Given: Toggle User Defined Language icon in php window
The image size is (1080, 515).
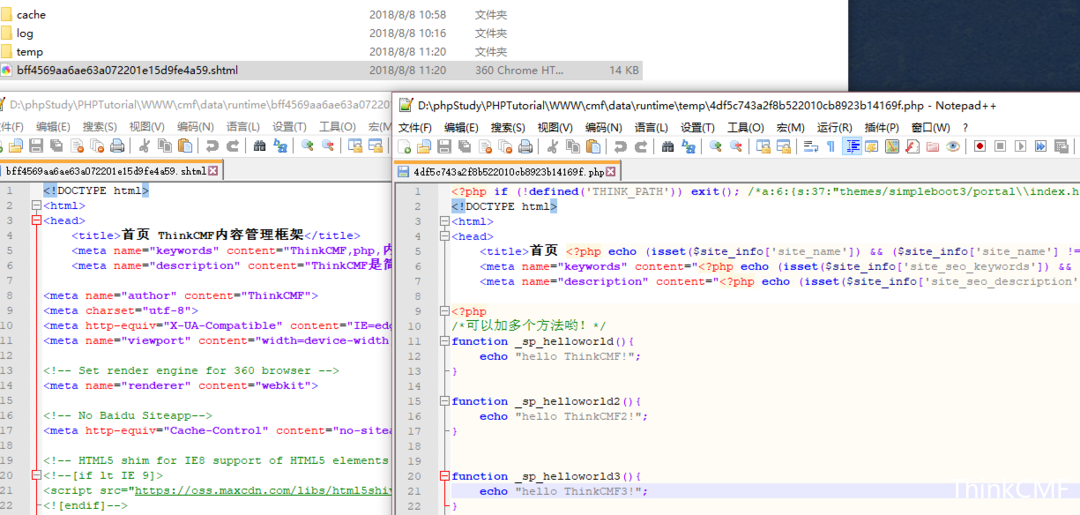Looking at the screenshot, I should (871, 146).
